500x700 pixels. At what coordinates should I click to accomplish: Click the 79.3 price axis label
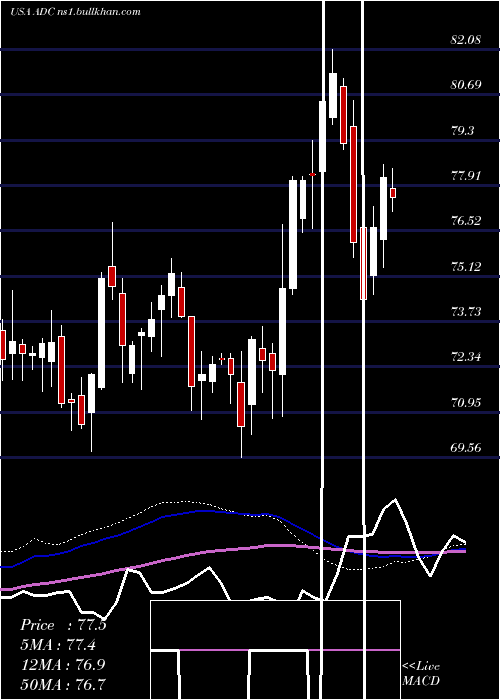pos(462,131)
